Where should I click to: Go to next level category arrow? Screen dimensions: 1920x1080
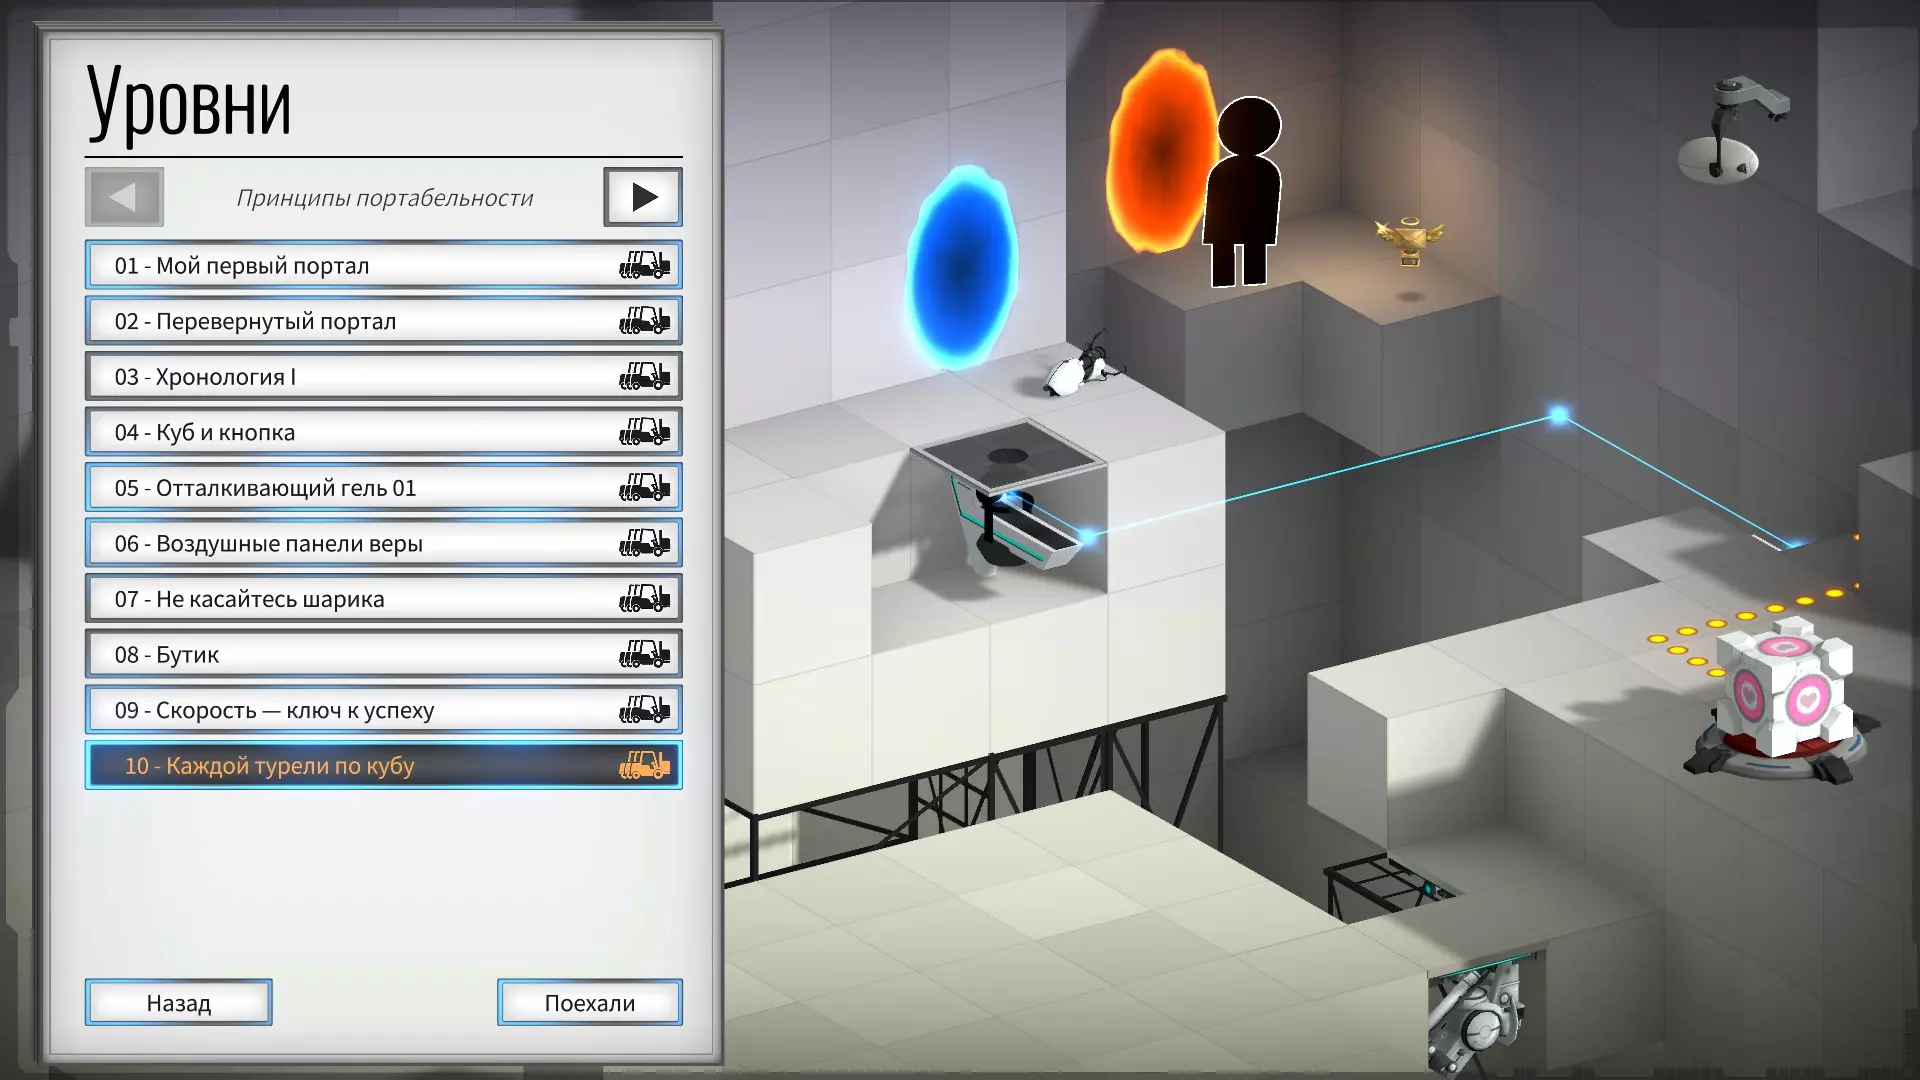coord(643,197)
